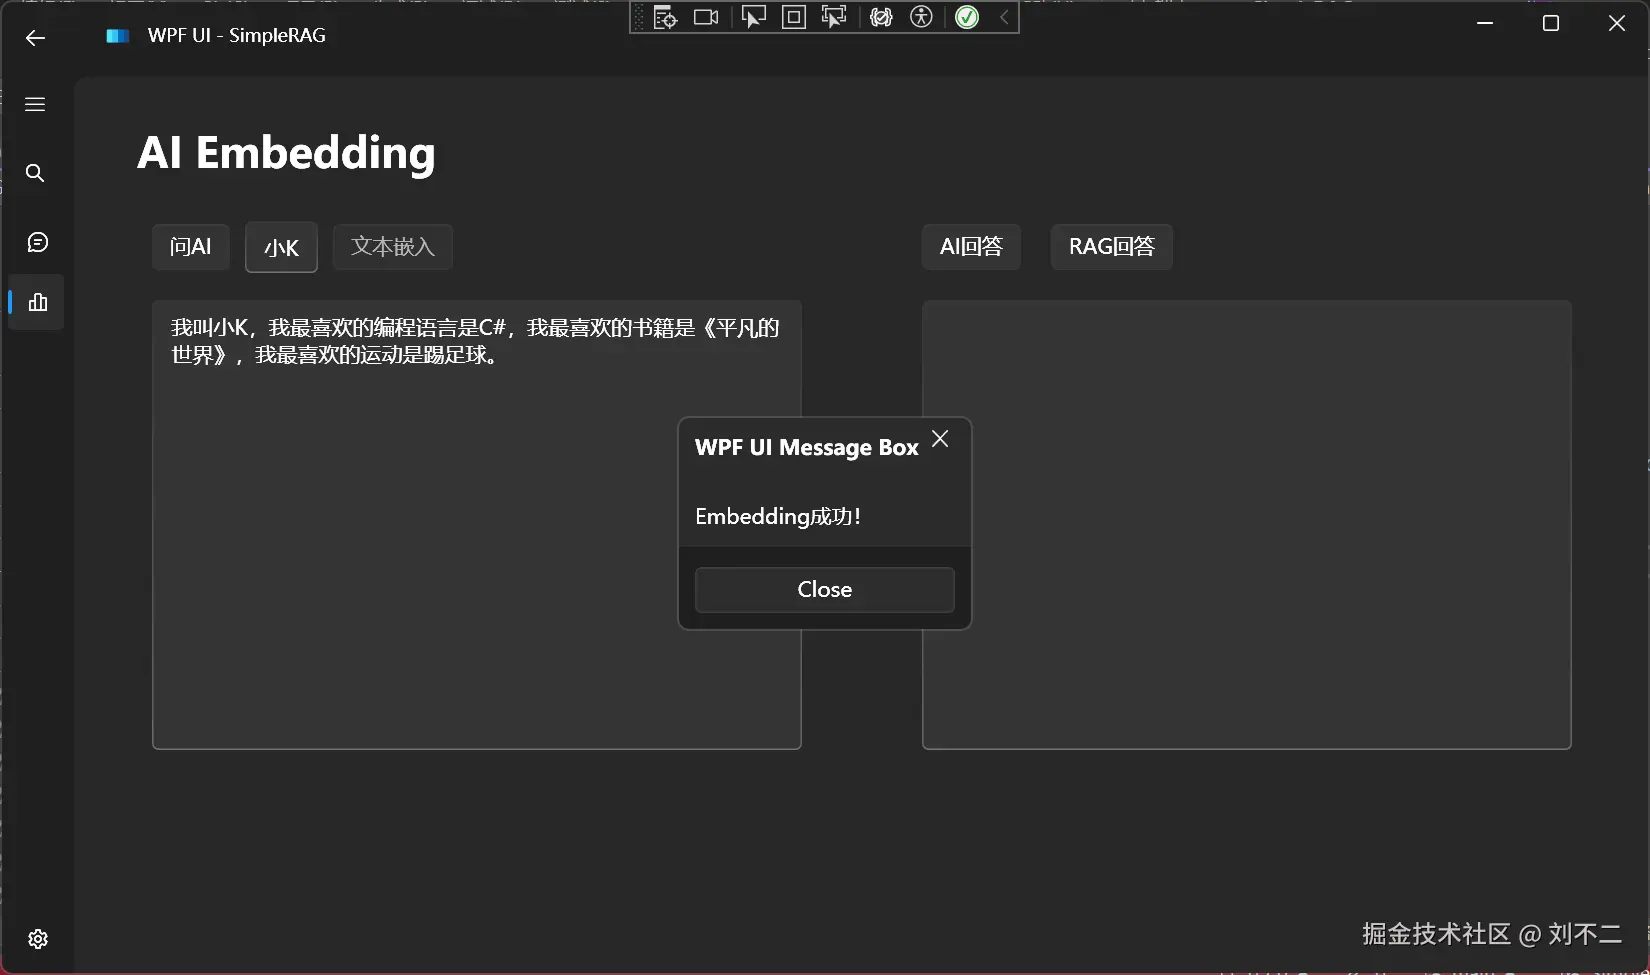Activate the Select Element debug tool

click(x=754, y=18)
